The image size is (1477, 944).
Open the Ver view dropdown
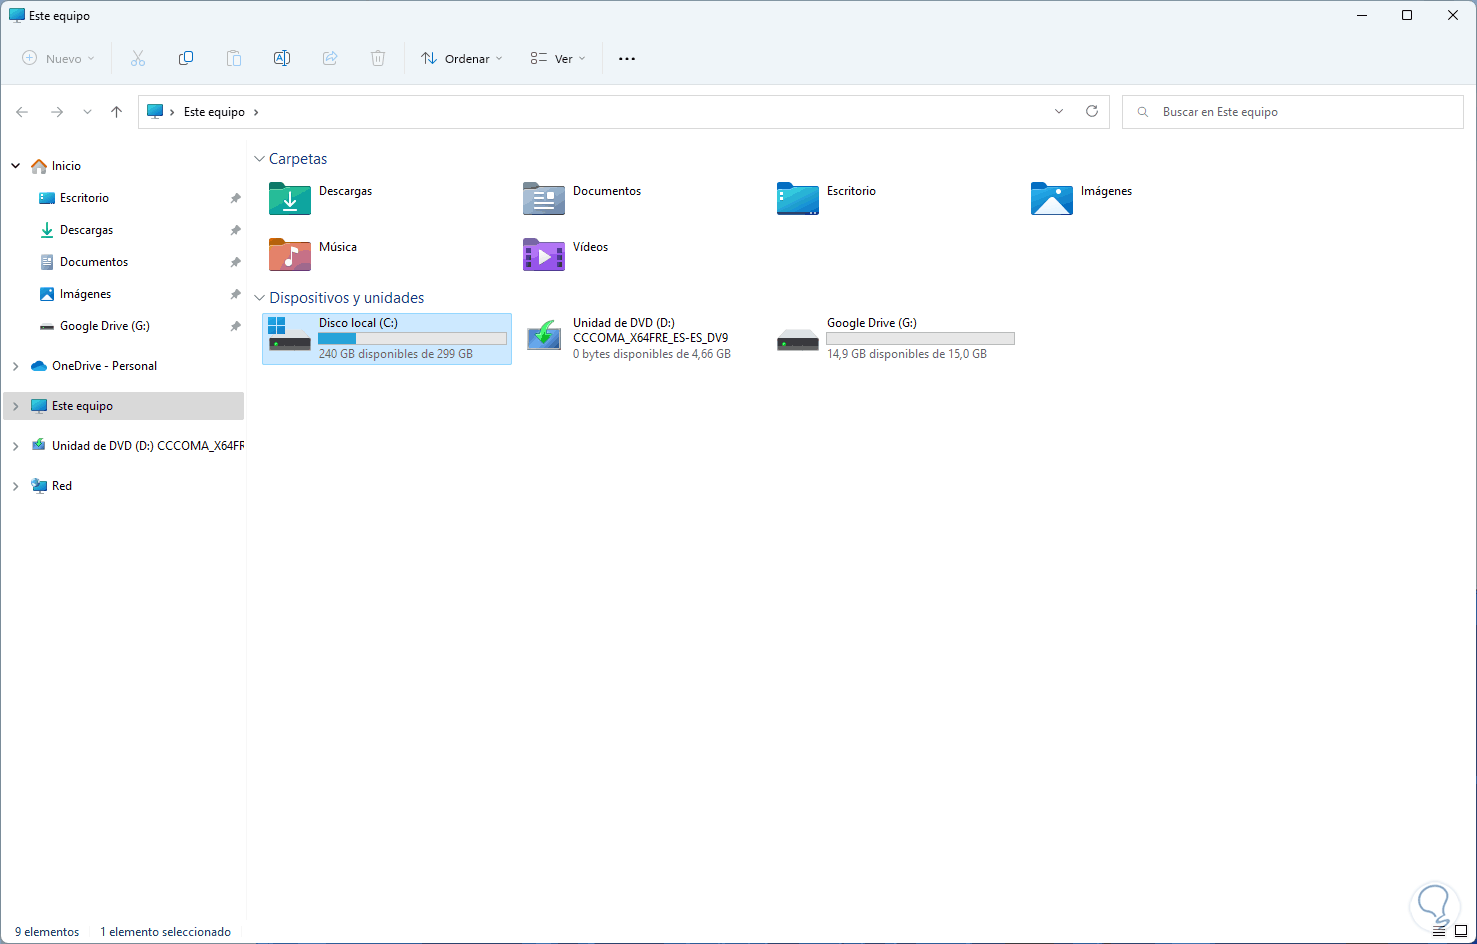coord(558,58)
